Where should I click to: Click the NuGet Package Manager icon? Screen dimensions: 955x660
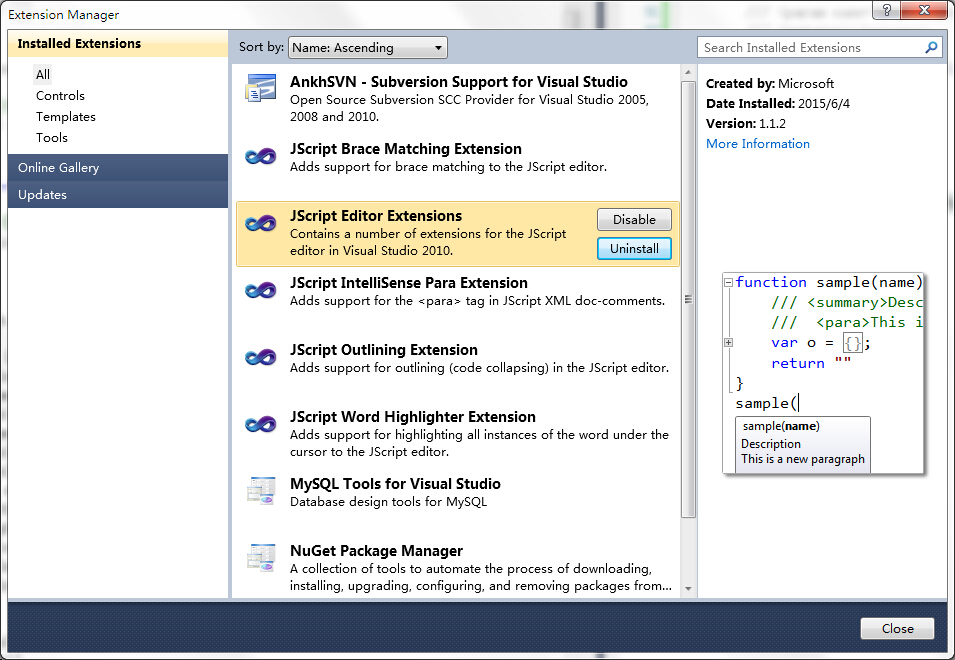[261, 558]
